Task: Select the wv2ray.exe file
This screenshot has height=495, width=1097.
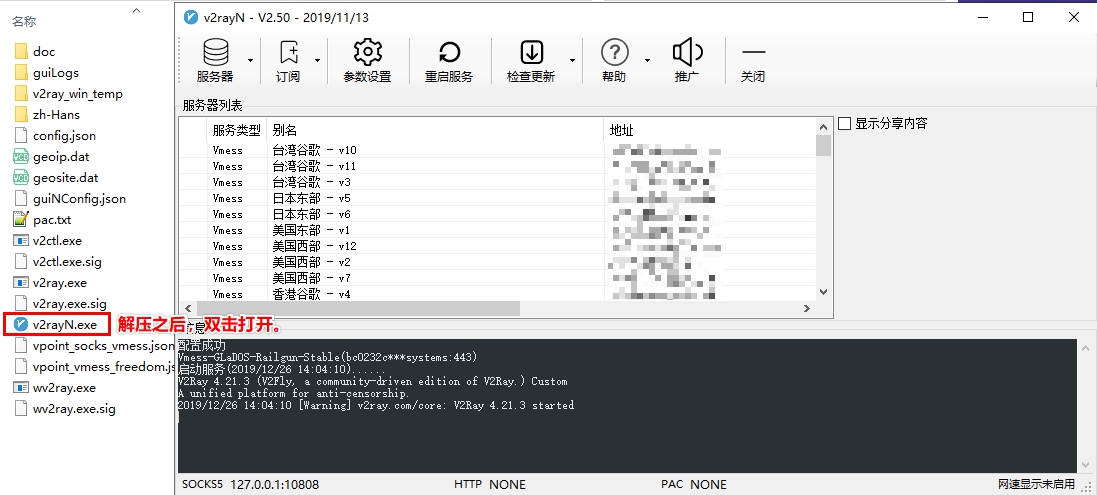Action: (55, 387)
